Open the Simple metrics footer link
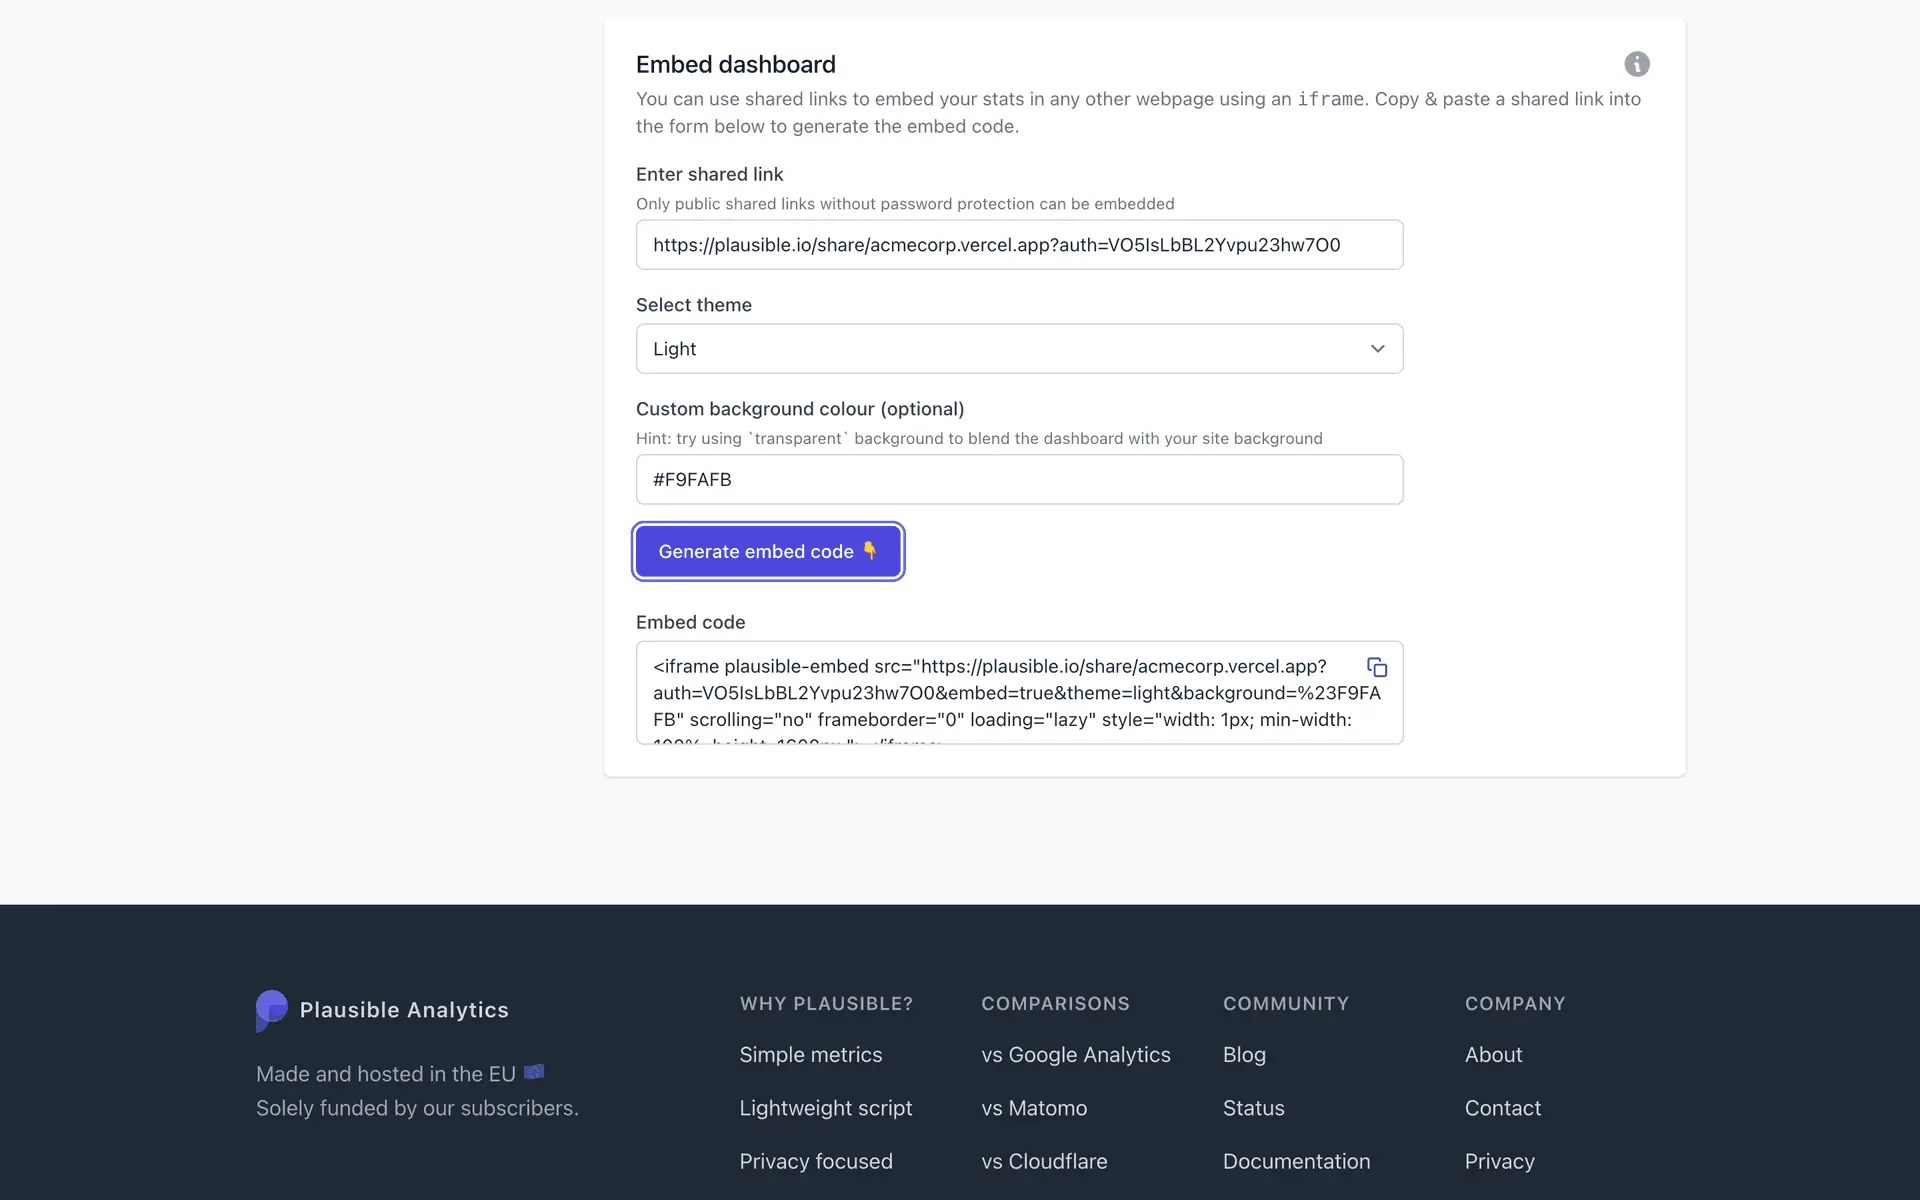 point(810,1055)
